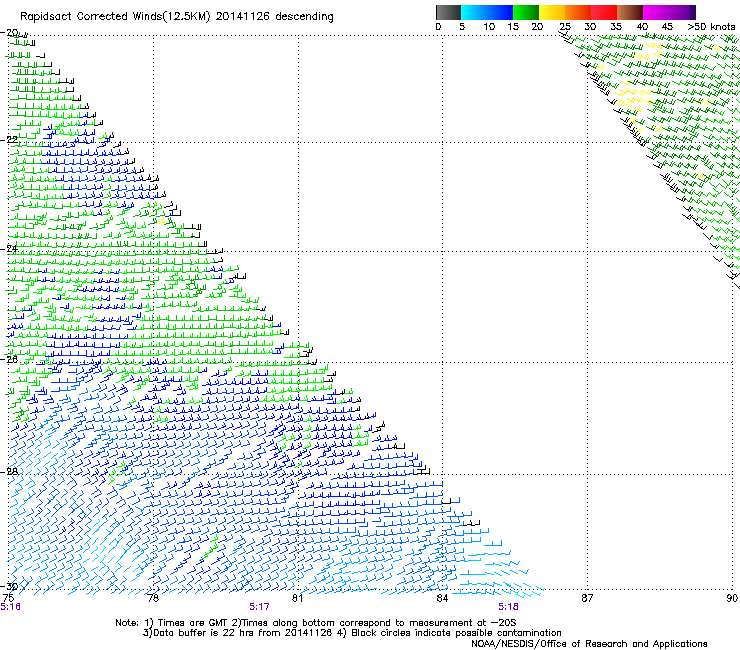Click the purple 5:18 time label near 84

coord(508,607)
